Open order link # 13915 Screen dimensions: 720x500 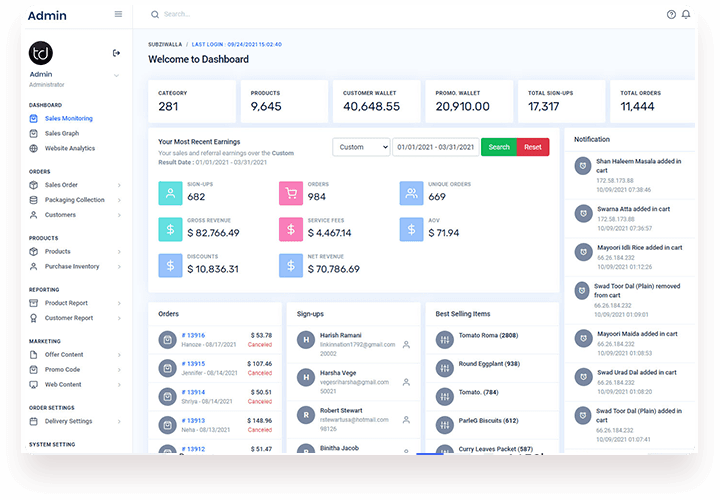coord(193,364)
